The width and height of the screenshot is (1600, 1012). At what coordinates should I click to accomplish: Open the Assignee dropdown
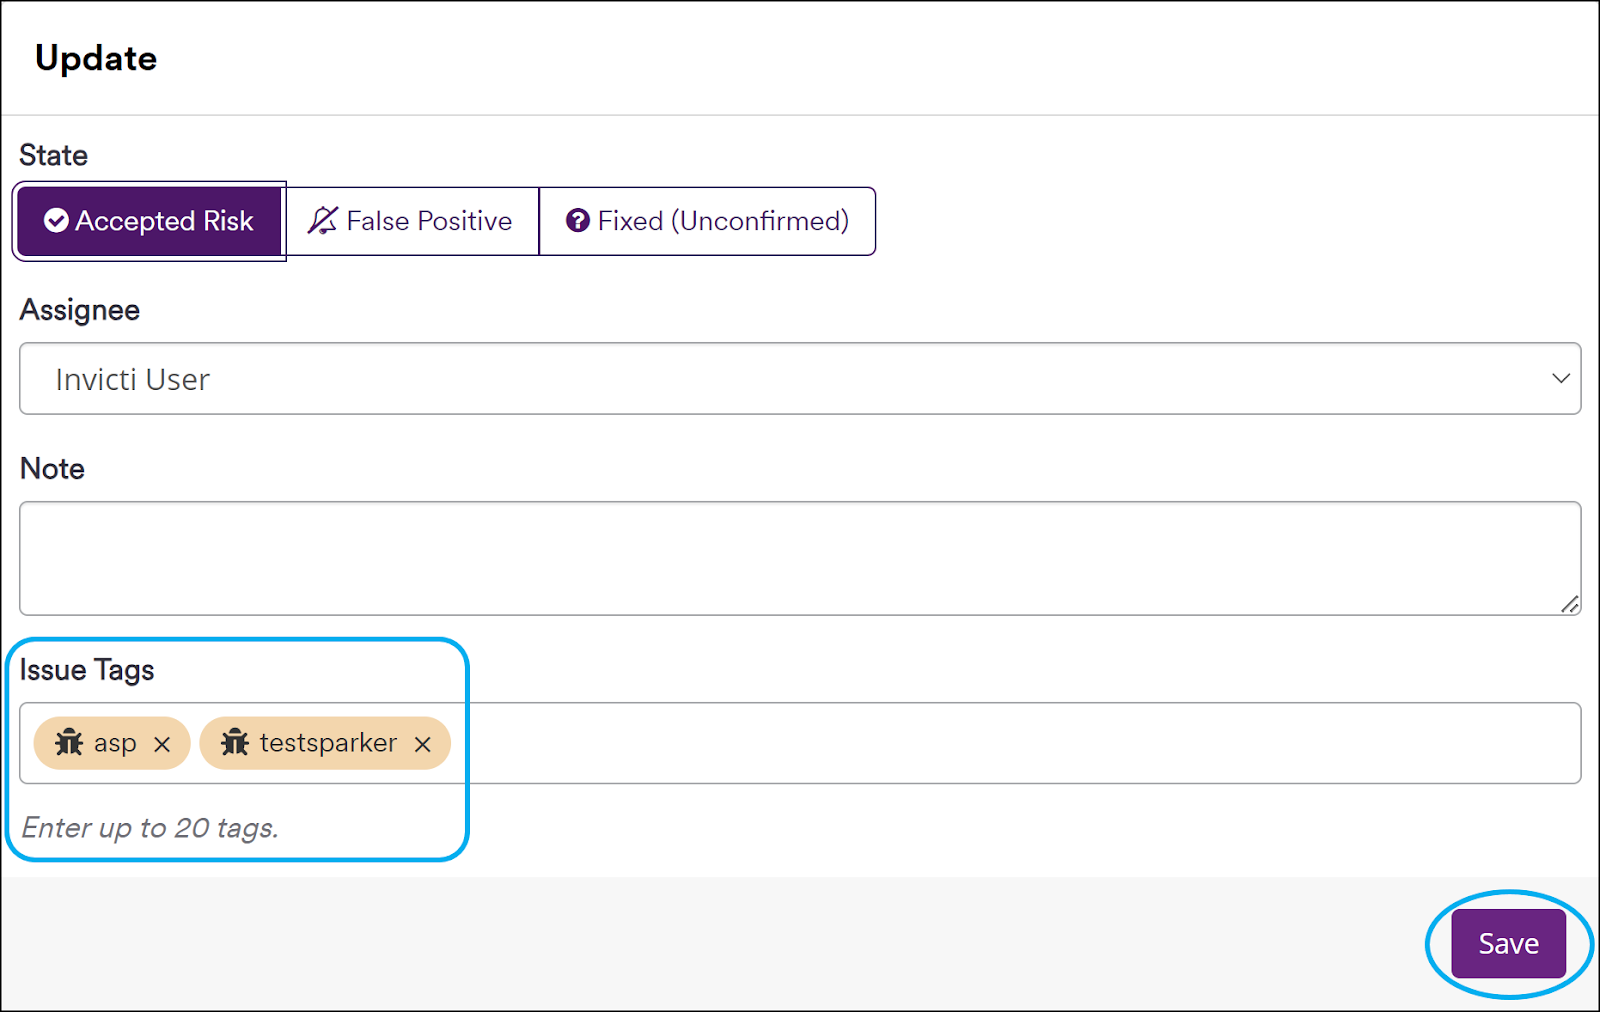tap(800, 379)
